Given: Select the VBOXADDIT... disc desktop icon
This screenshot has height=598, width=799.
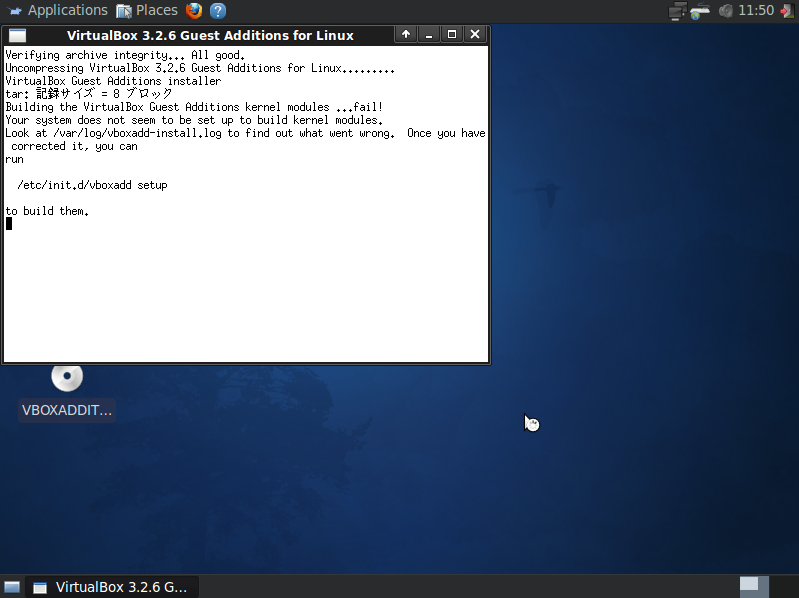Looking at the screenshot, I should pyautogui.click(x=67, y=377).
